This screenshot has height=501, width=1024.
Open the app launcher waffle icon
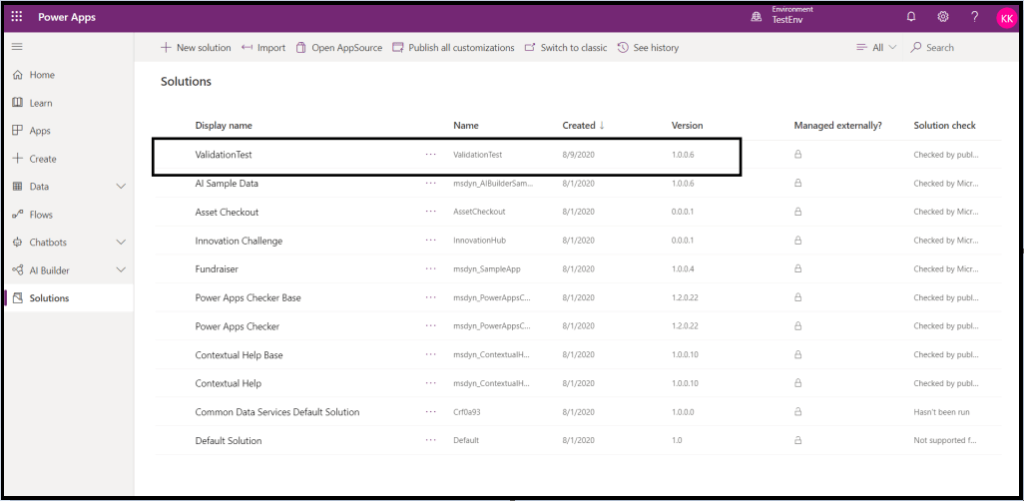[x=17, y=17]
